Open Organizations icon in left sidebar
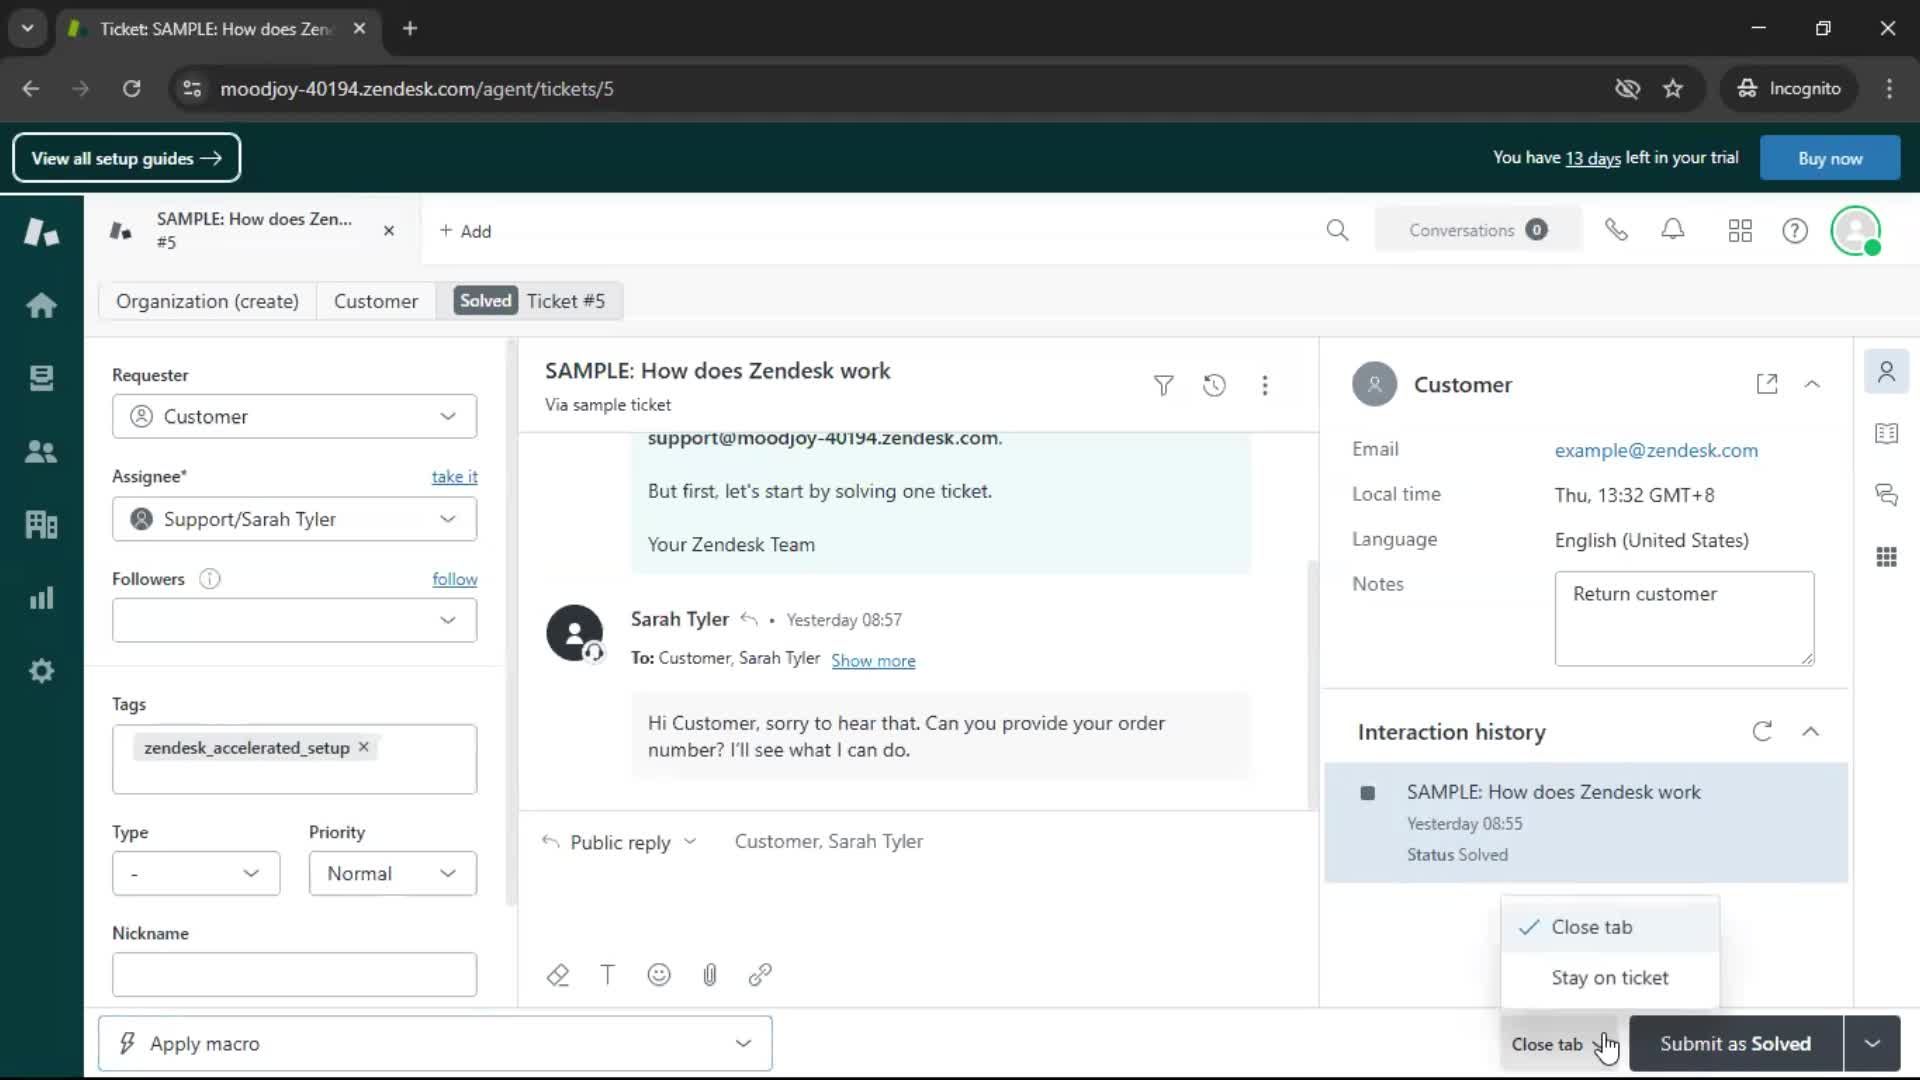The height and width of the screenshot is (1080, 1920). point(41,524)
